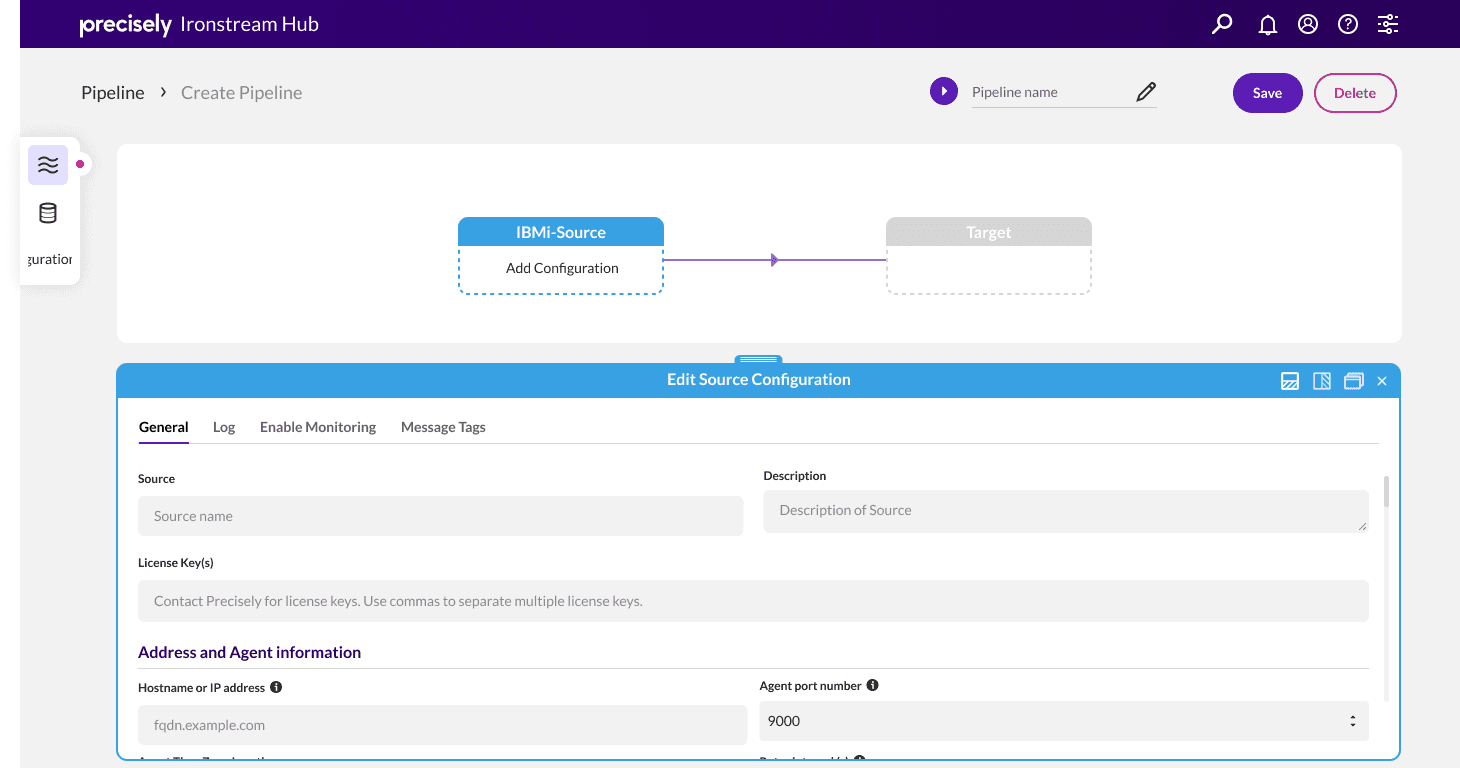Select the database icon in the sidebar
Image resolution: width=1460 pixels, height=768 pixels.
click(48, 213)
